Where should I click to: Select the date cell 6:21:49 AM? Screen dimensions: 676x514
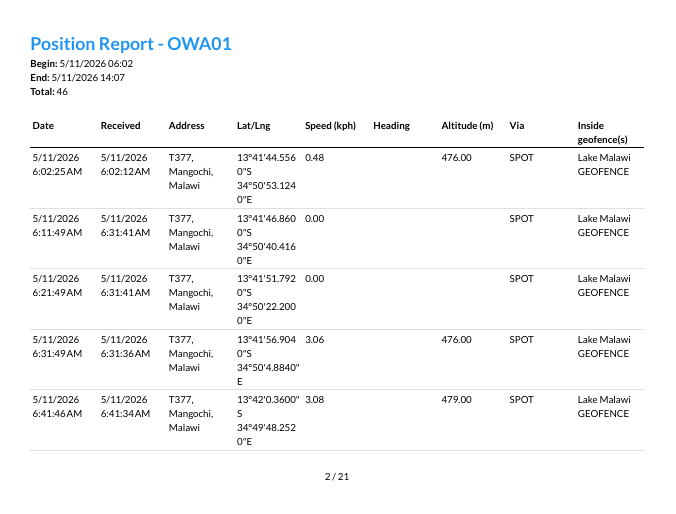pyautogui.click(x=57, y=285)
